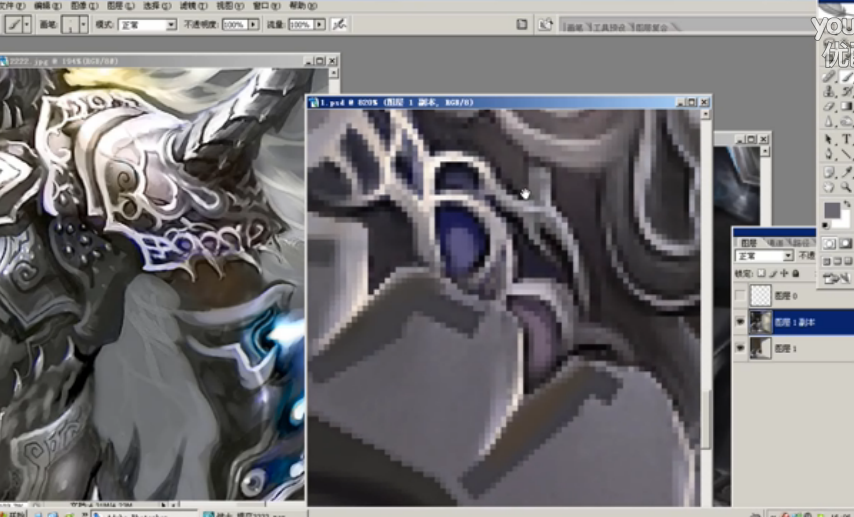Viewport: 854px width, 517px height.
Task: Switch to full screen with menu bar mode
Action: (838, 261)
